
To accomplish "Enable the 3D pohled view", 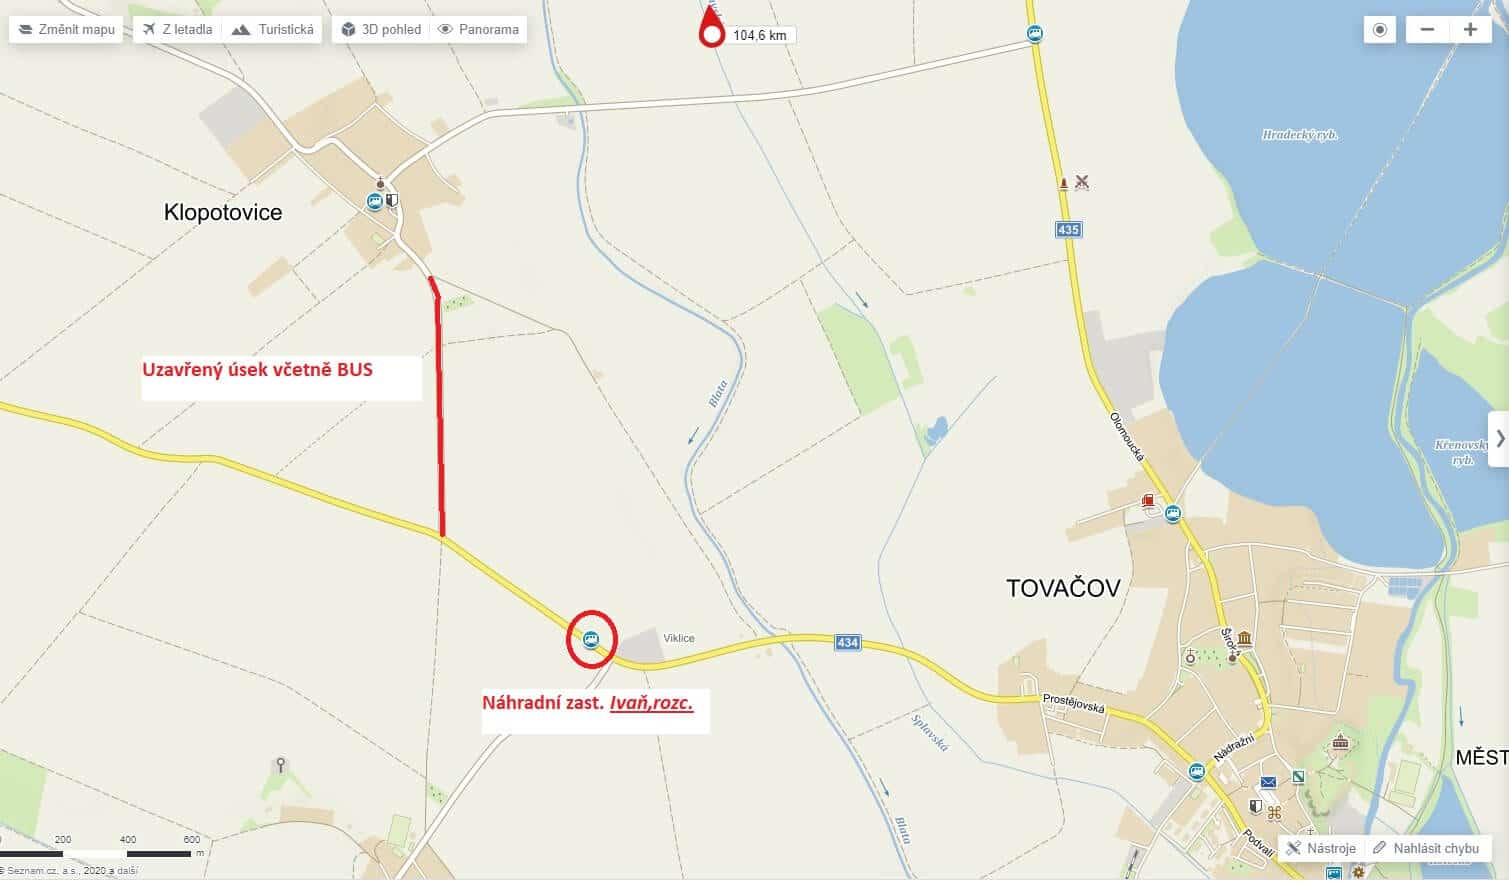I will [381, 29].
